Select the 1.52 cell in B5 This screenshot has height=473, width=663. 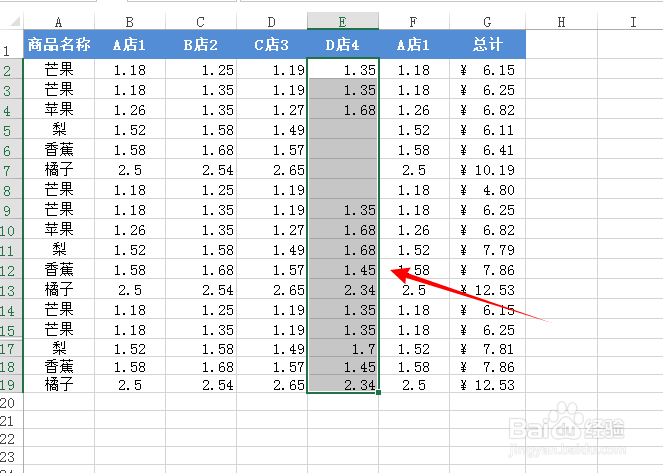pos(130,129)
